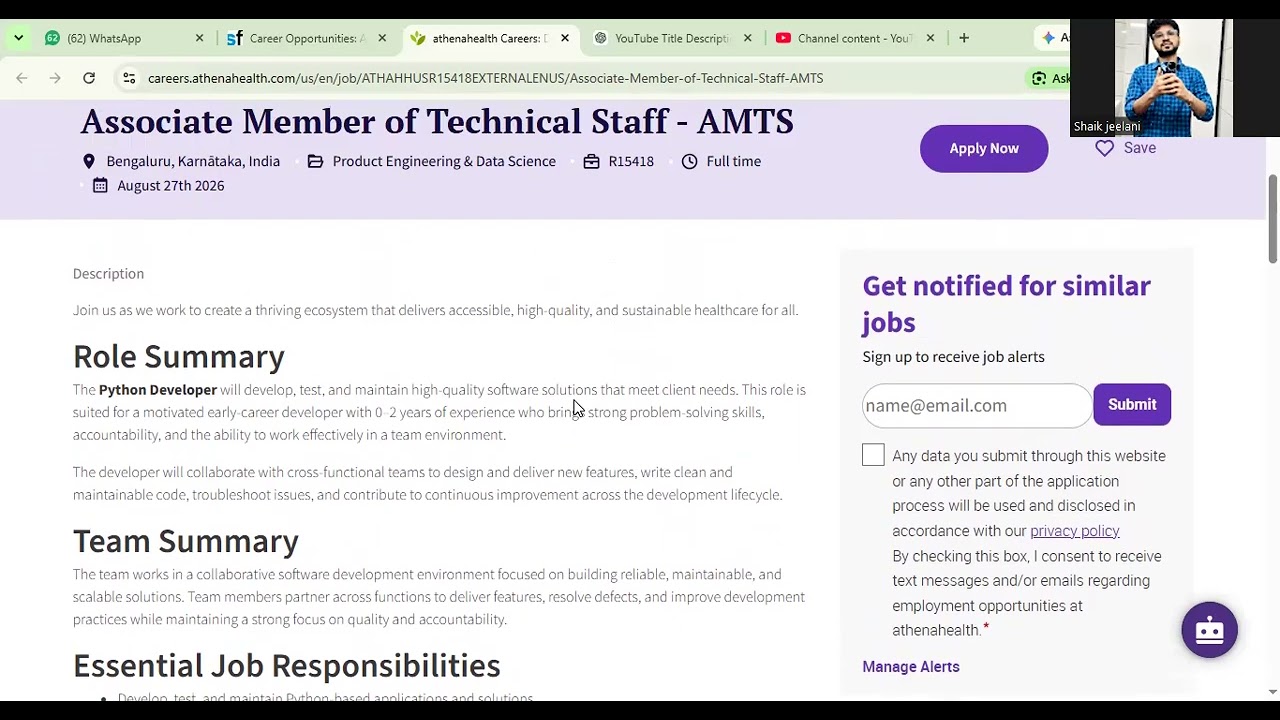Go back to the previous page
1280x720 pixels.
22,78
